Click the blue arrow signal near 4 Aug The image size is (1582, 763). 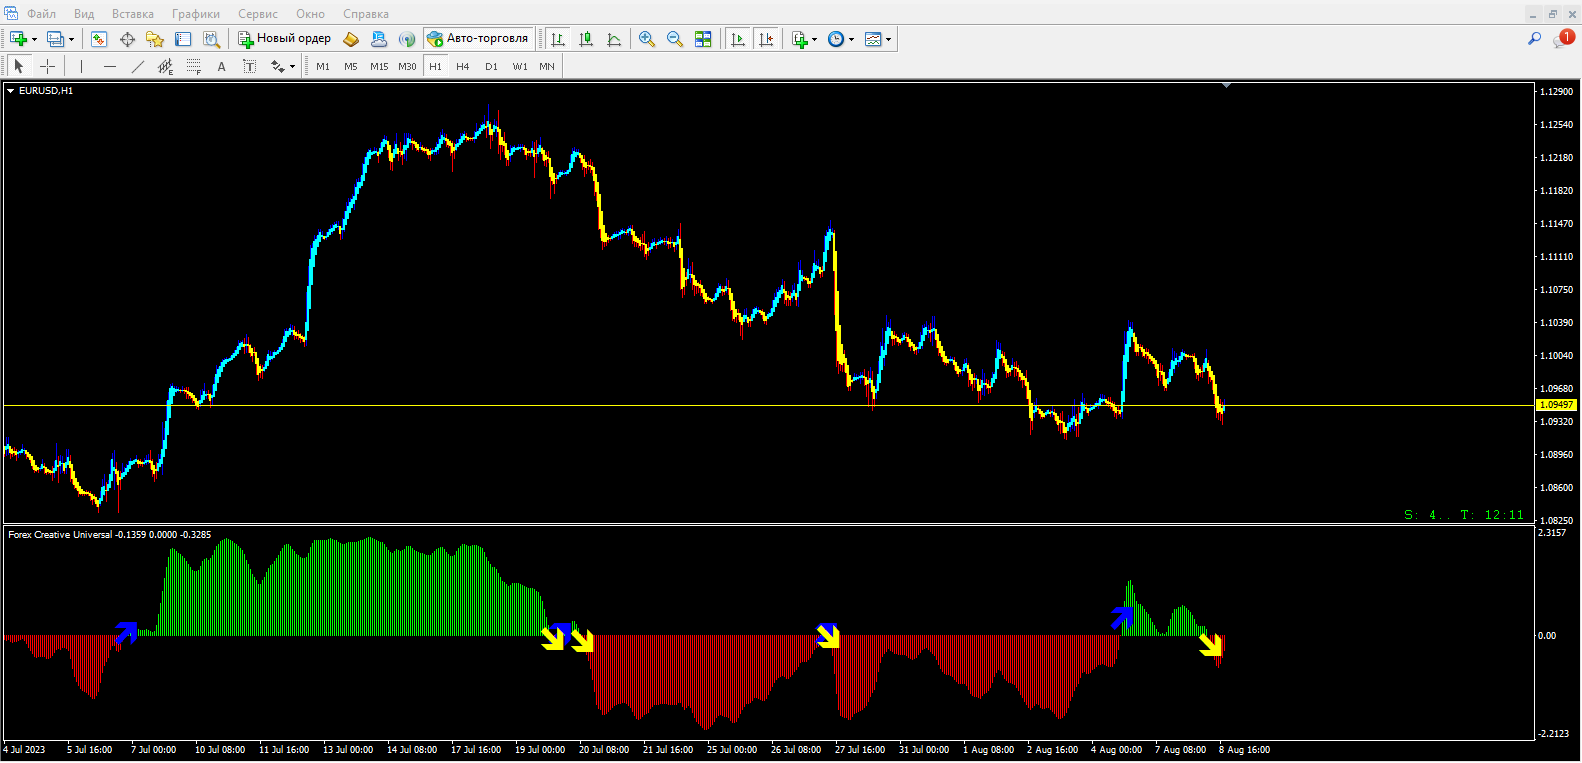point(1122,617)
